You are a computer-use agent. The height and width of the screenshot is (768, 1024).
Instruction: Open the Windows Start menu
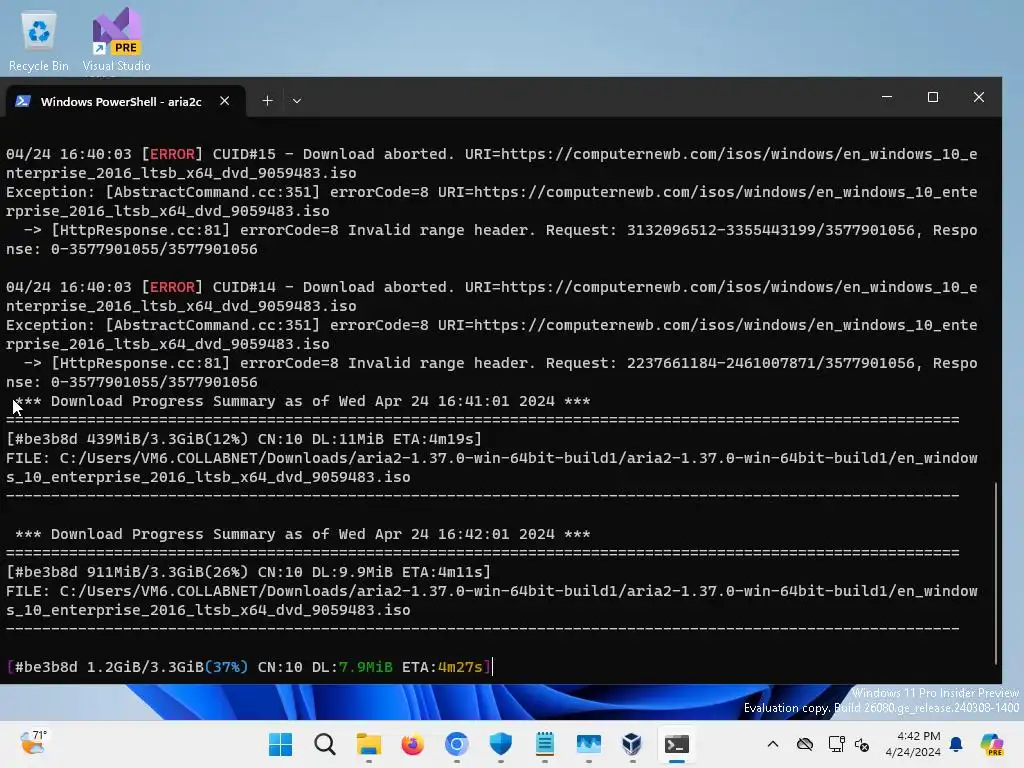click(281, 744)
